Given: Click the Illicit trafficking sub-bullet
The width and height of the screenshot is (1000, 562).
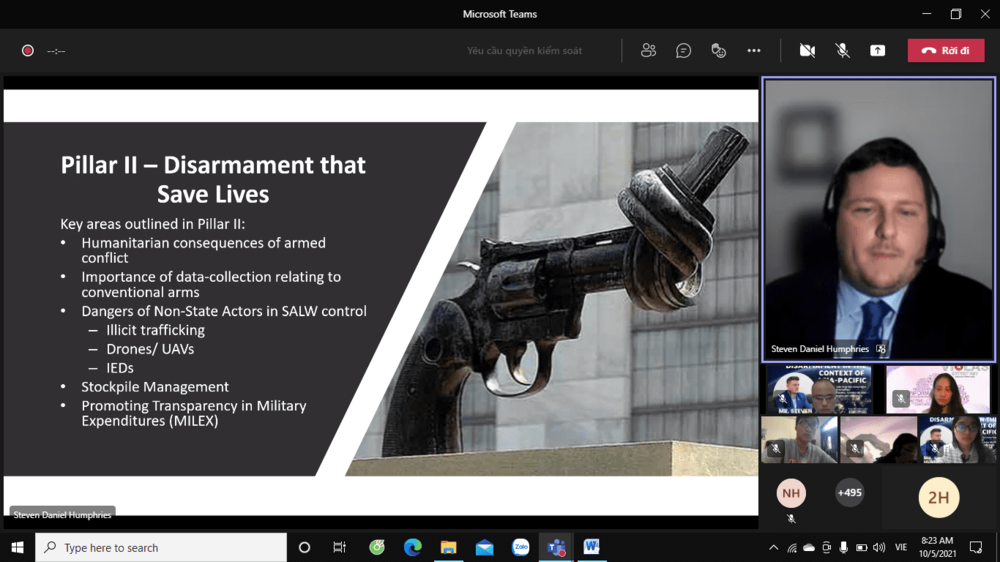Looking at the screenshot, I should (156, 330).
